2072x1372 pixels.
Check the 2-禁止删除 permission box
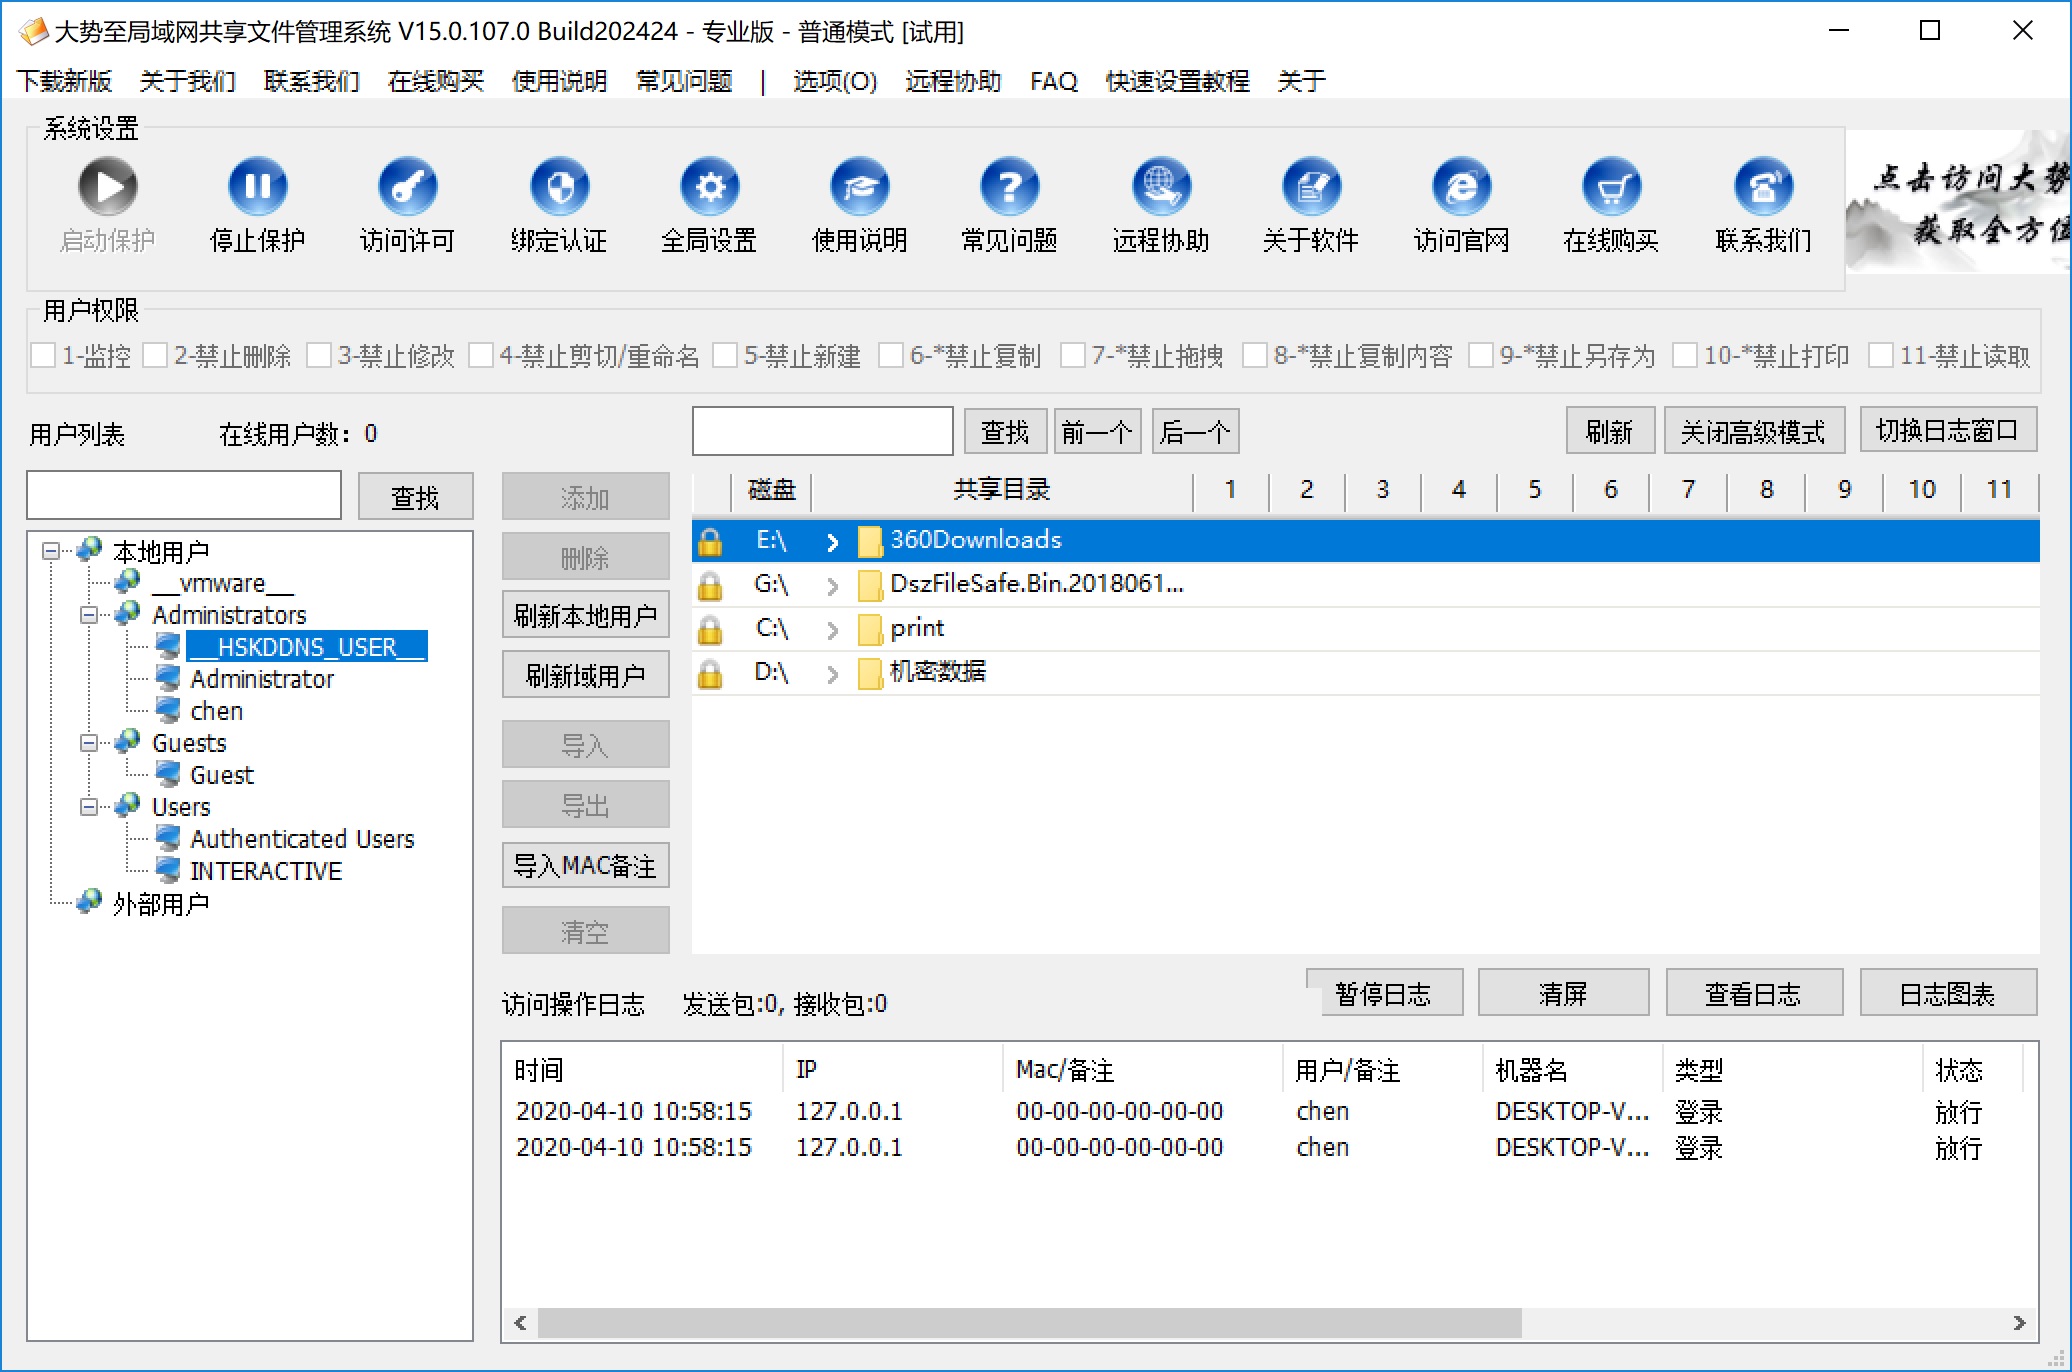pyautogui.click(x=155, y=356)
